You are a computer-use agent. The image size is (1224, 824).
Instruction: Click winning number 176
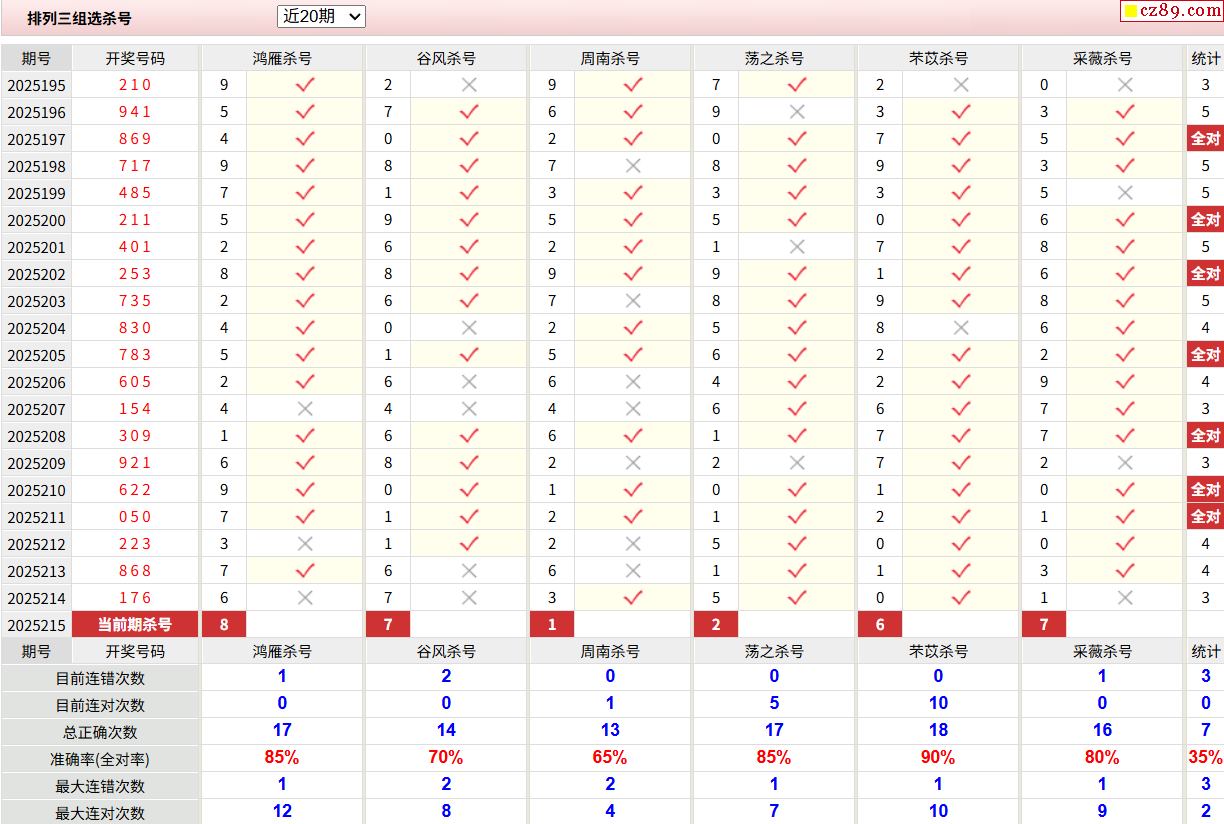tap(135, 598)
